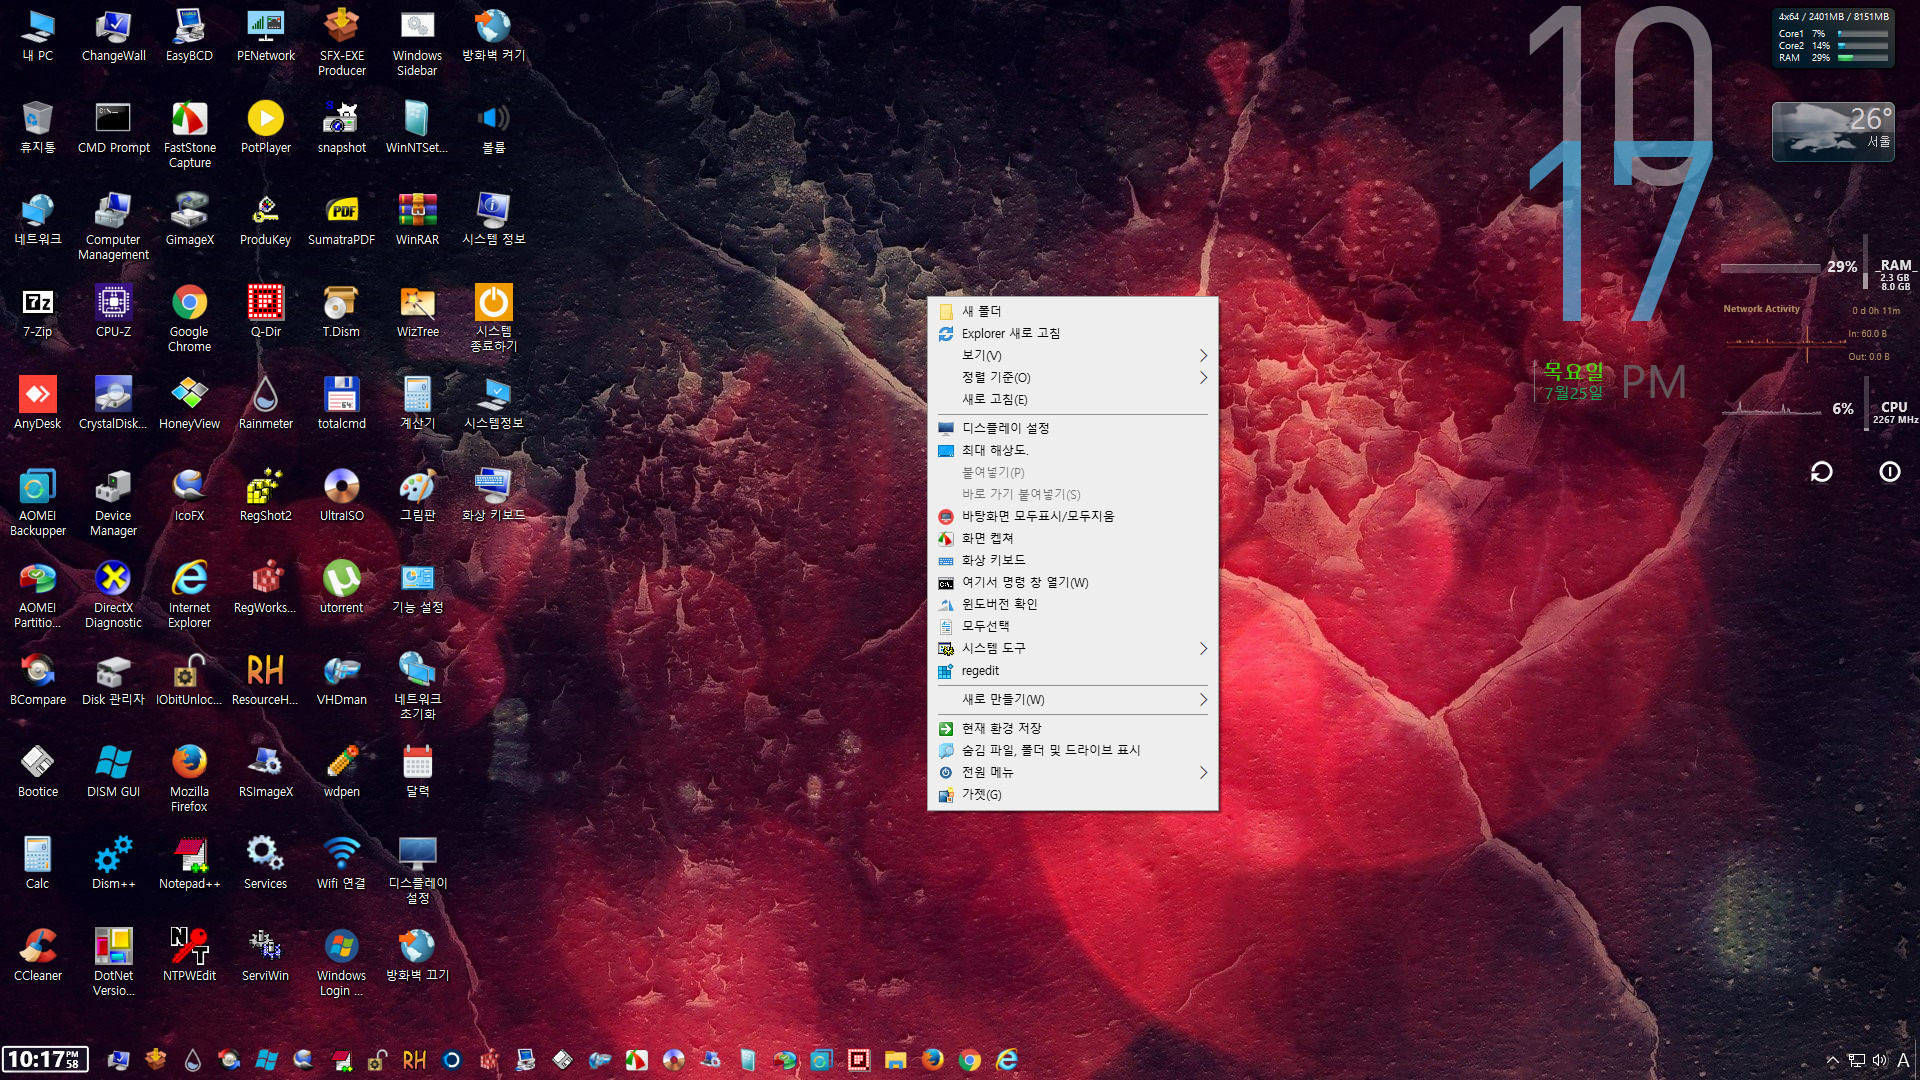
Task: Open the UltraISO desktop icon
Action: point(341,496)
